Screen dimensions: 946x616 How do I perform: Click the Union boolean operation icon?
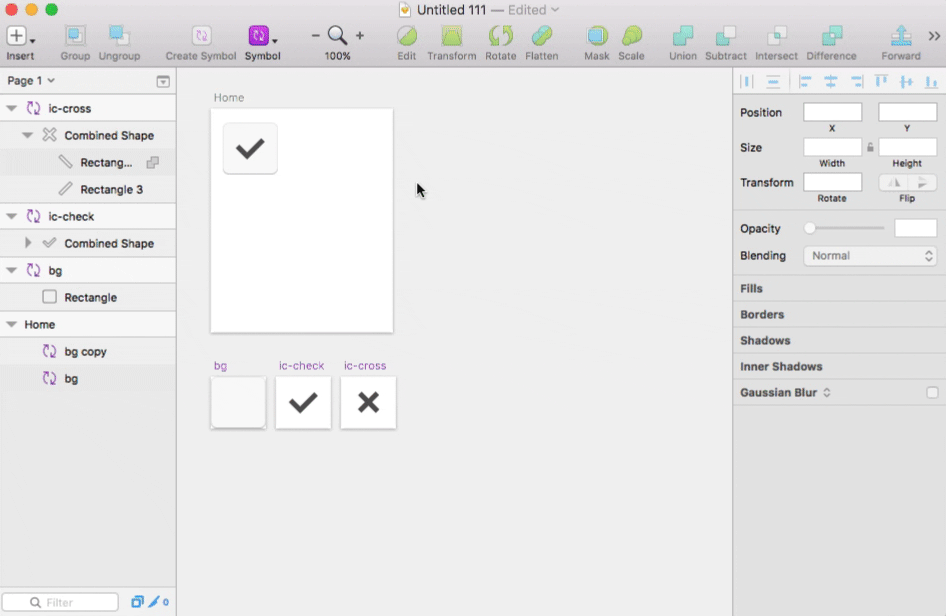(683, 37)
